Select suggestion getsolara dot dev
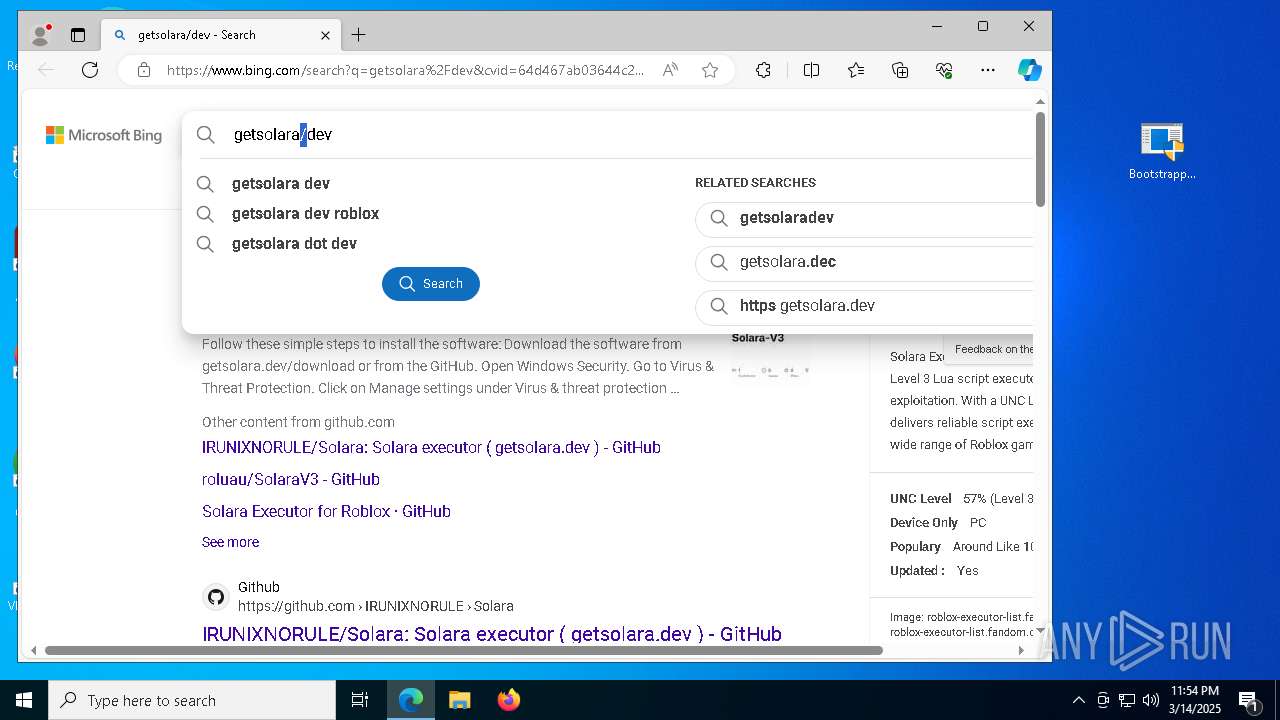 pyautogui.click(x=294, y=243)
